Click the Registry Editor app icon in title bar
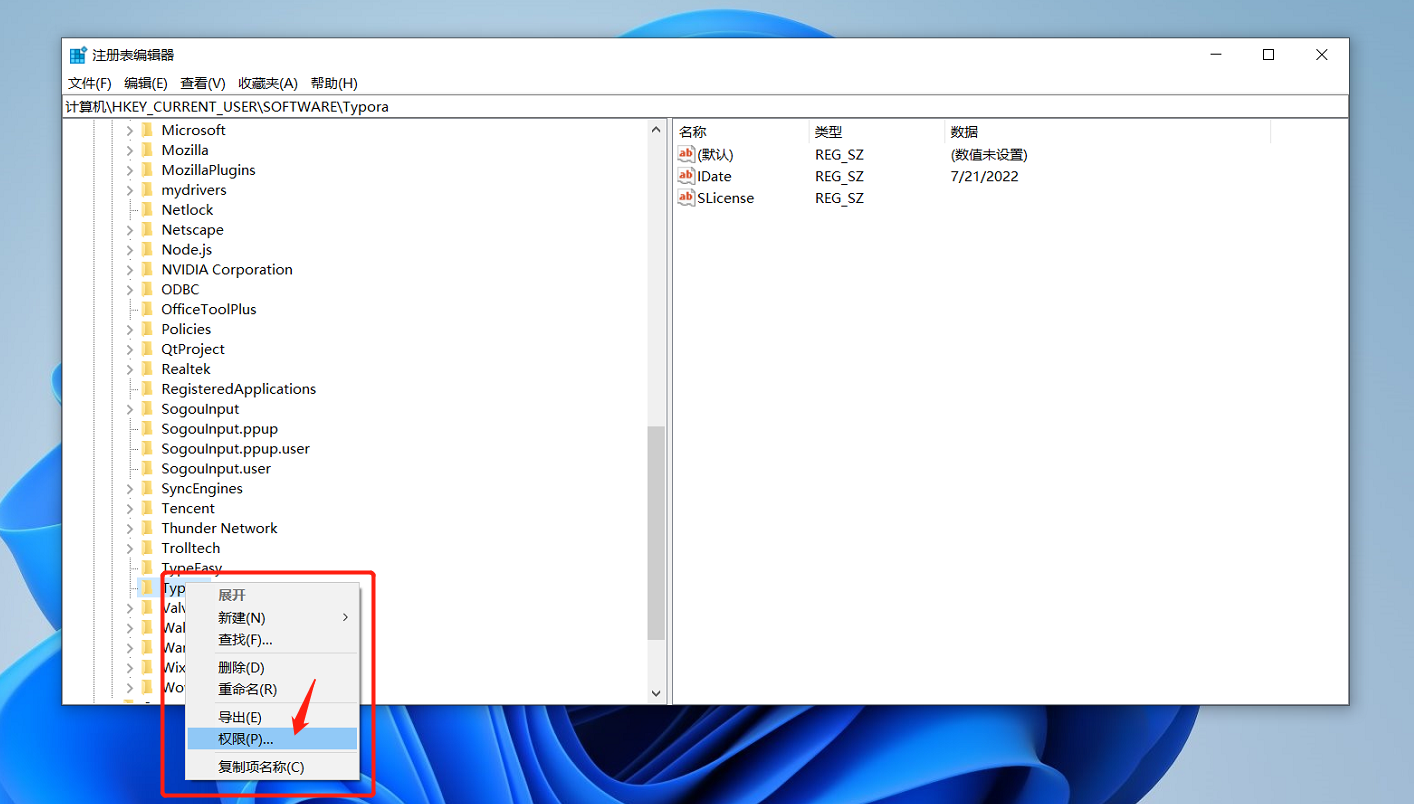 point(78,55)
